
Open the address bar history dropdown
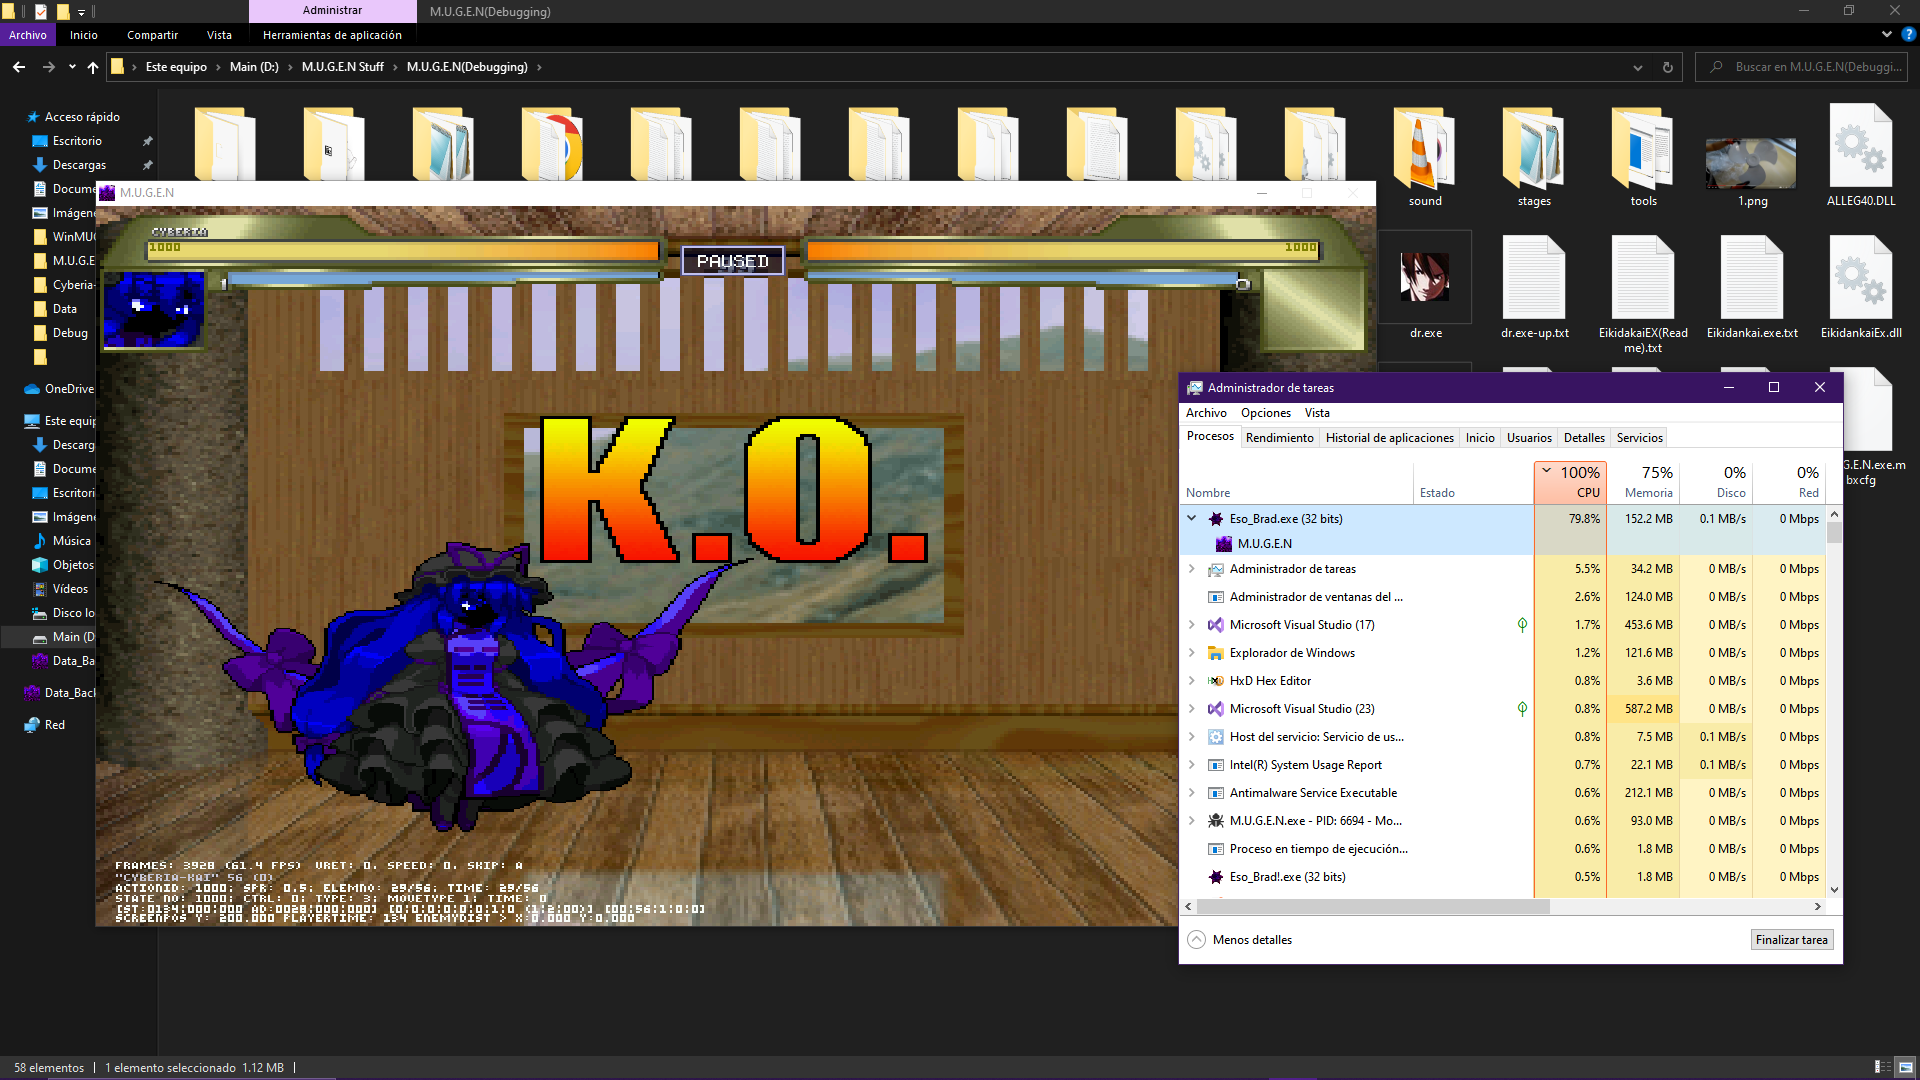[1638, 67]
